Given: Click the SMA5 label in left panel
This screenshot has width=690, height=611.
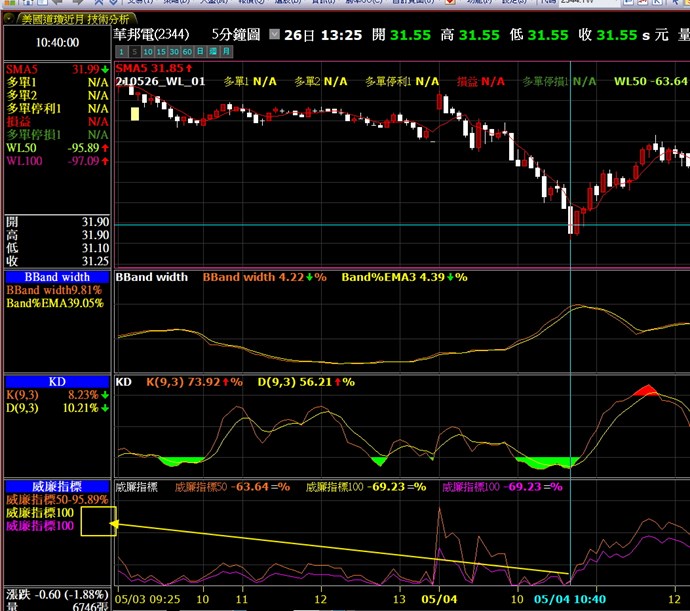Looking at the screenshot, I should [x=24, y=69].
